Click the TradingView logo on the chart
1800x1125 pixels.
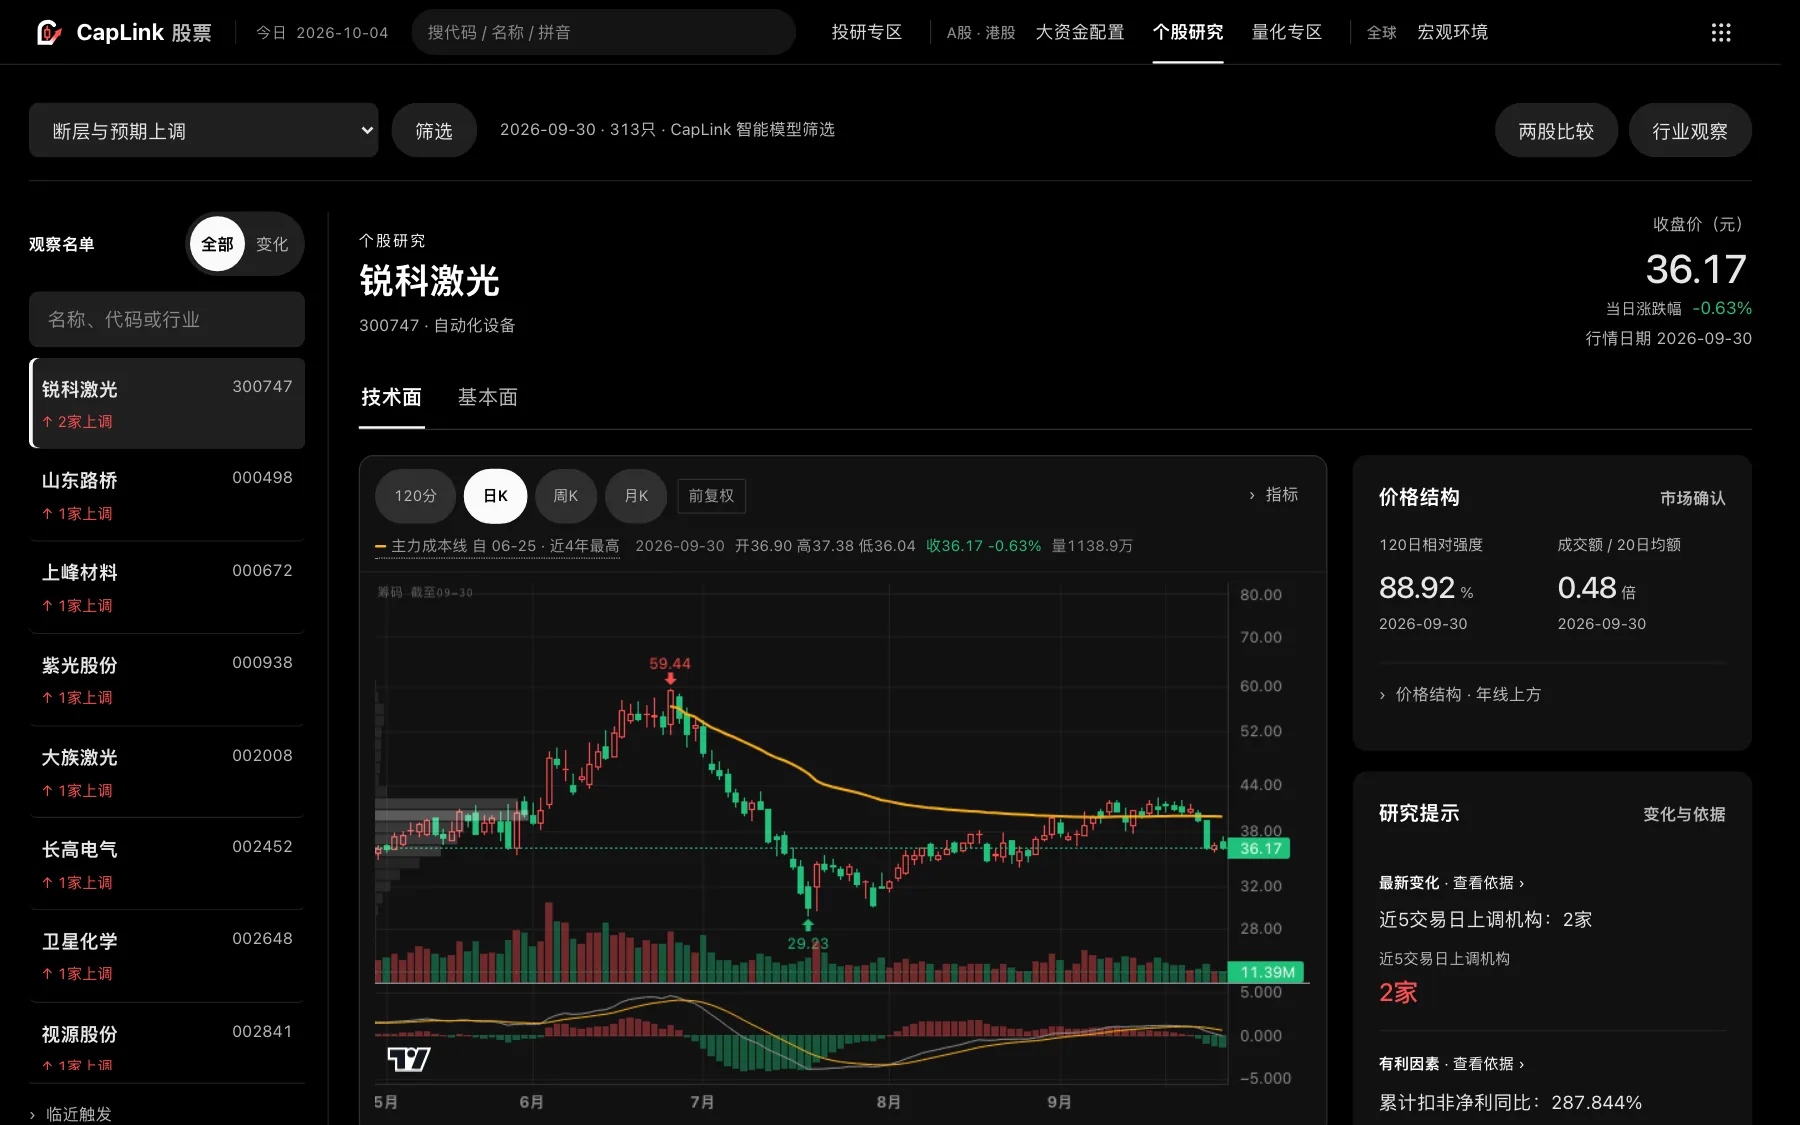coord(409,1059)
